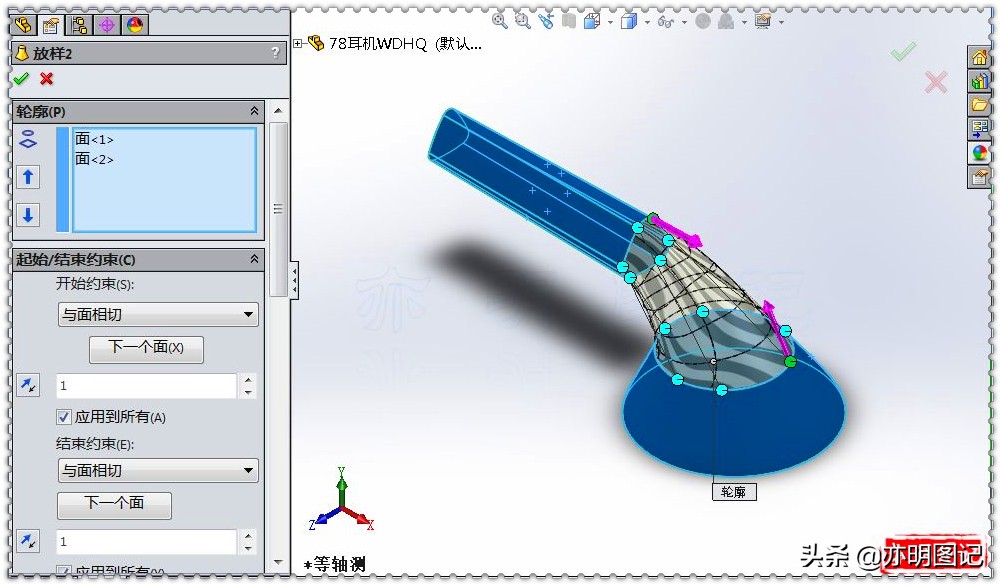Select the Zoom to Fit icon
The image size is (1001, 586).
[499, 20]
